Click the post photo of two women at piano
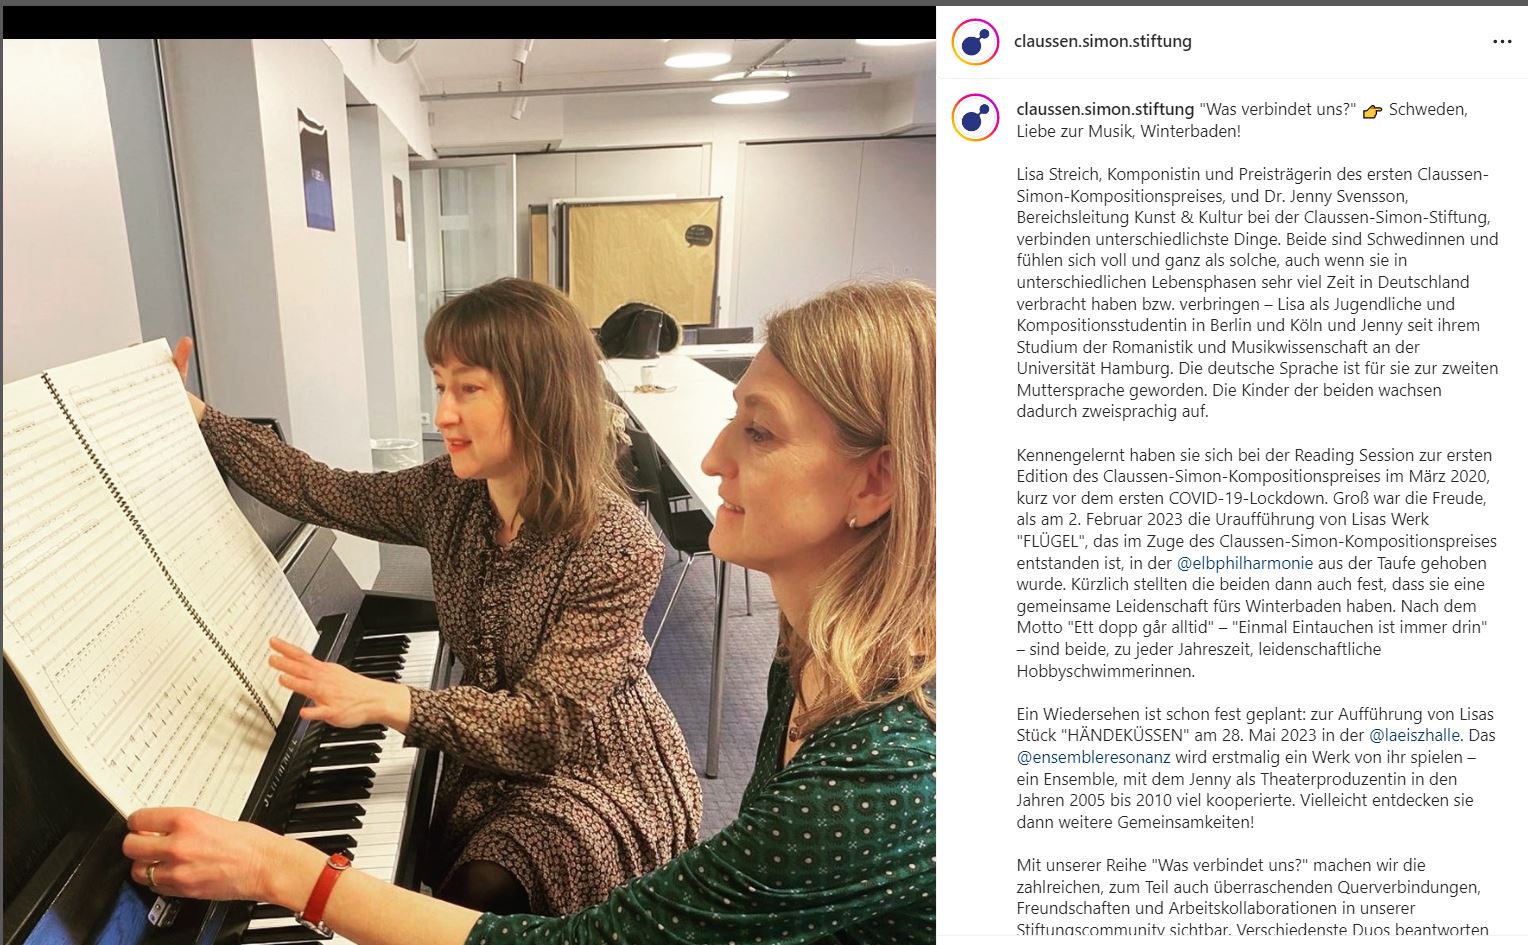The height and width of the screenshot is (945, 1528). pyautogui.click(x=469, y=490)
